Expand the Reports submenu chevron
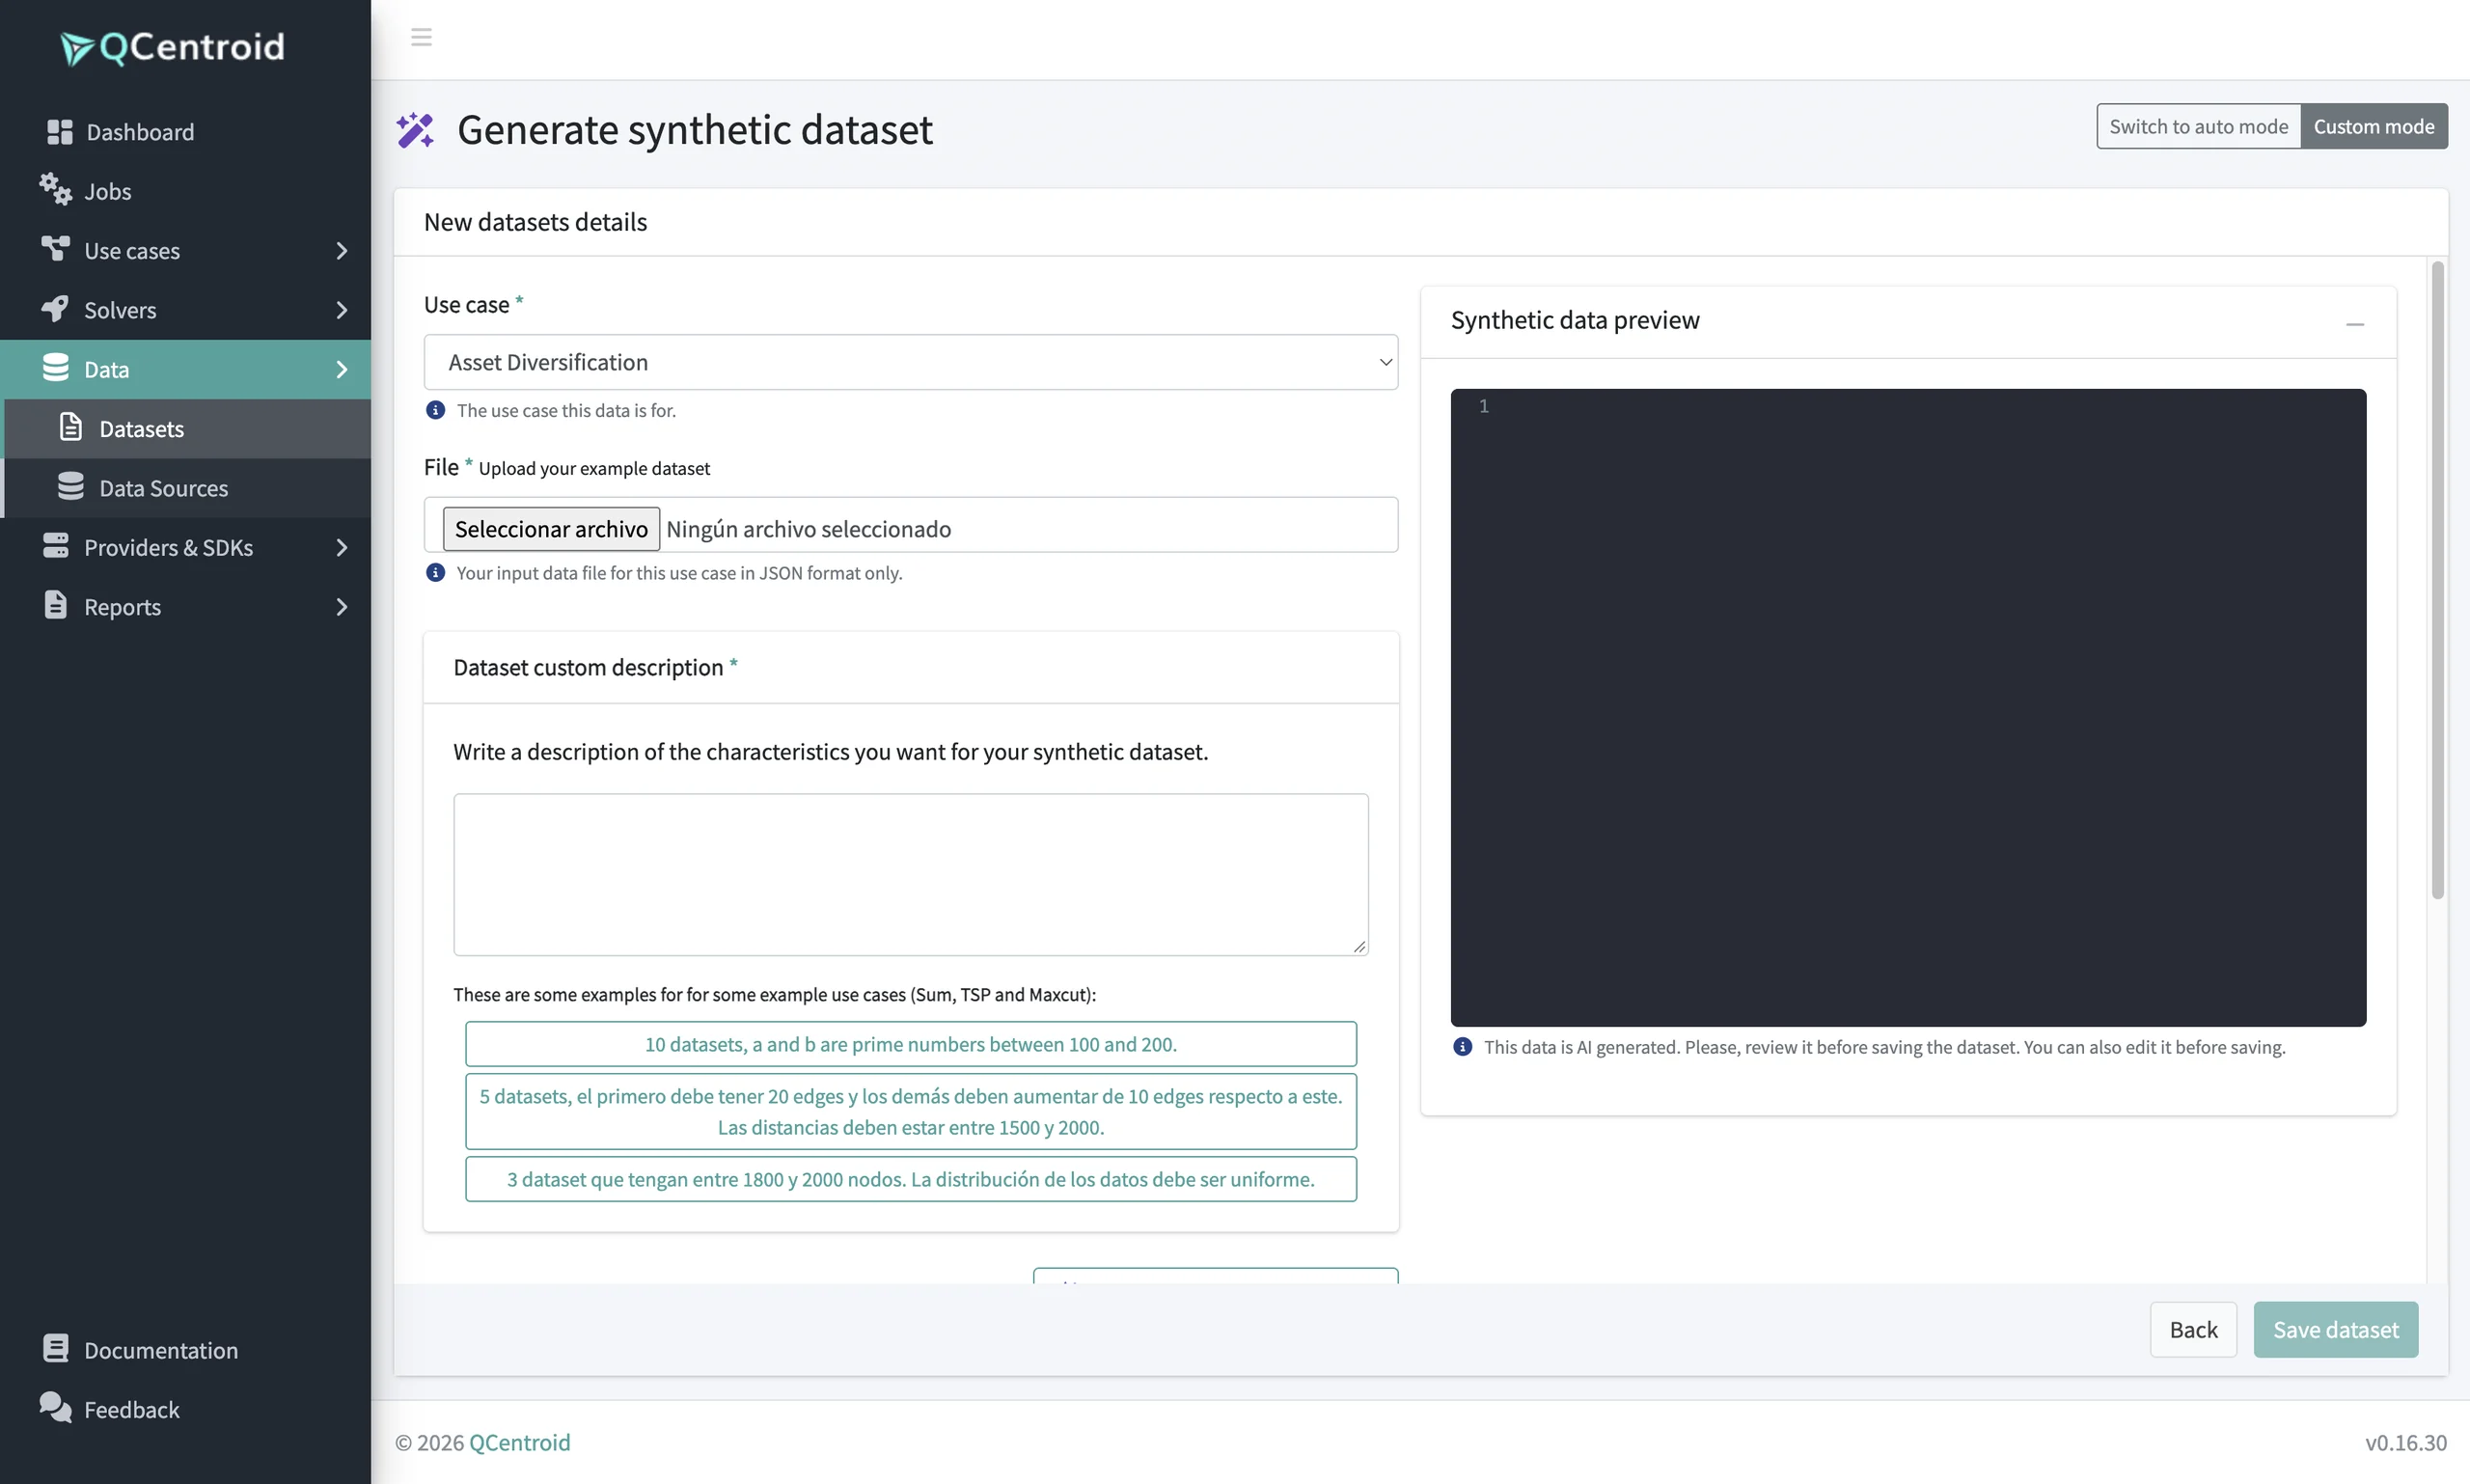The image size is (2470, 1484). [x=341, y=607]
